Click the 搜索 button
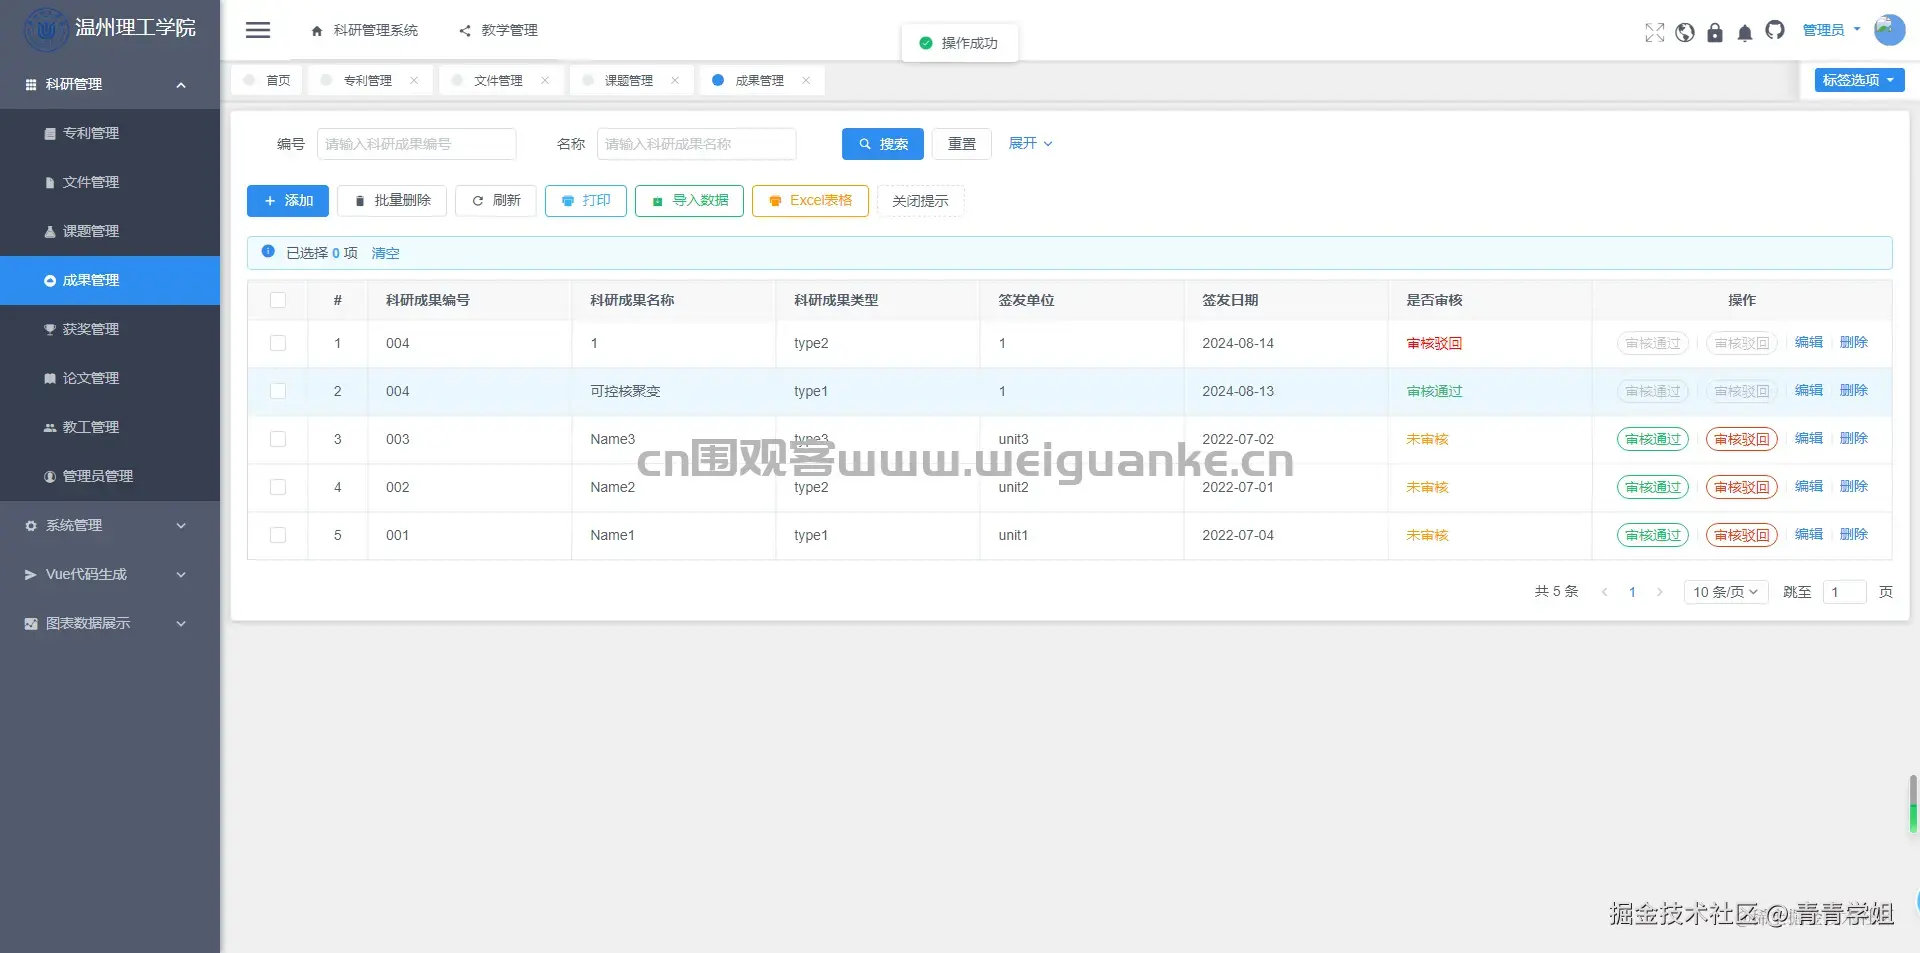The width and height of the screenshot is (1920, 953). [x=883, y=144]
